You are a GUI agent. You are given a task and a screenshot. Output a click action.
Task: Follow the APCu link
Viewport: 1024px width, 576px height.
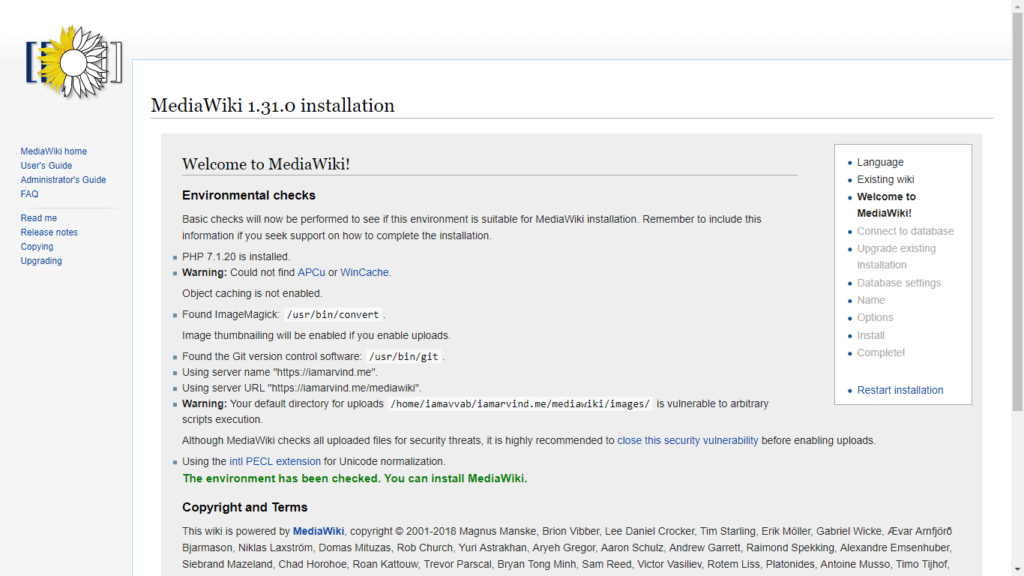point(311,272)
